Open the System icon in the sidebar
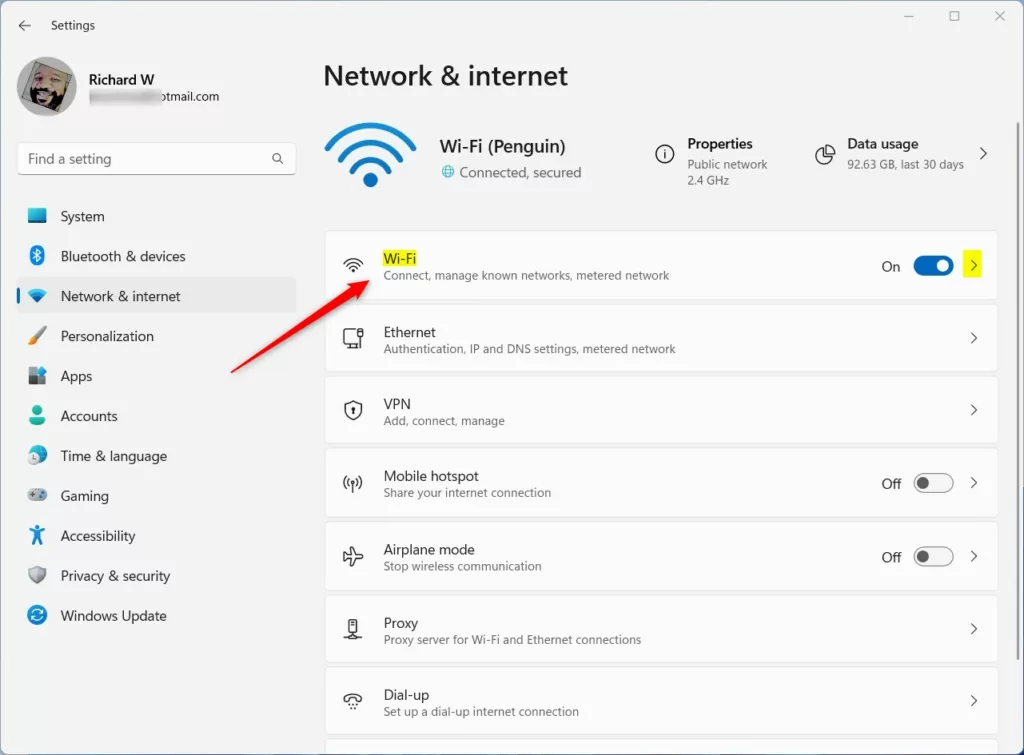Screen dimensions: 1024x755 click(x=37, y=216)
